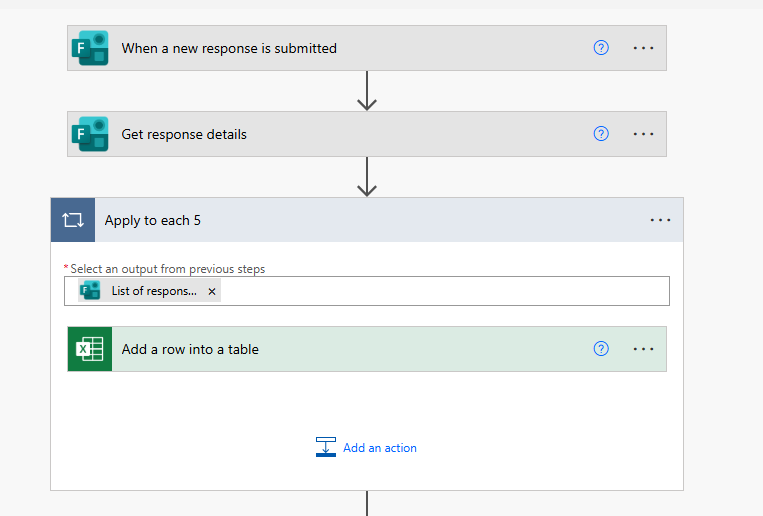Remove the List of responses token
The width and height of the screenshot is (763, 516).
(211, 291)
